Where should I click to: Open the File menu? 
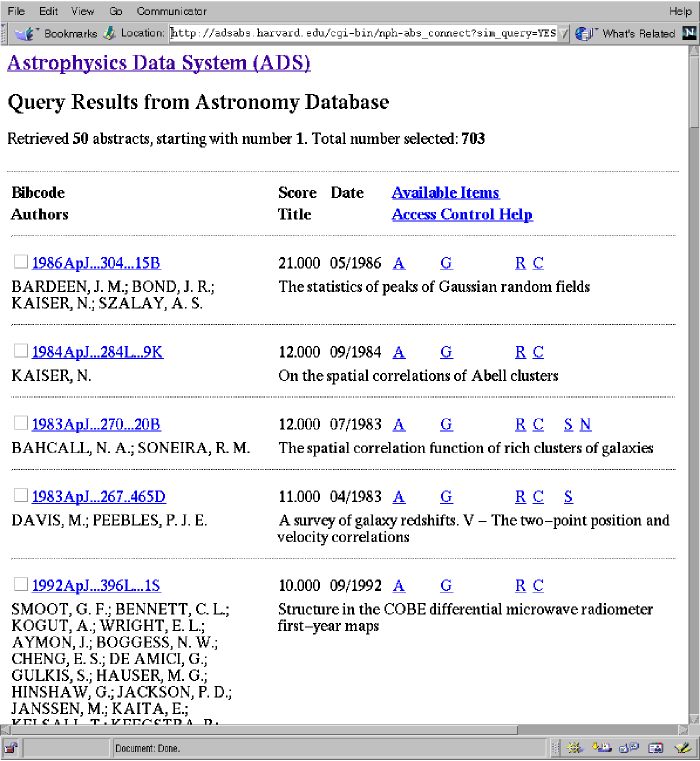(x=16, y=11)
